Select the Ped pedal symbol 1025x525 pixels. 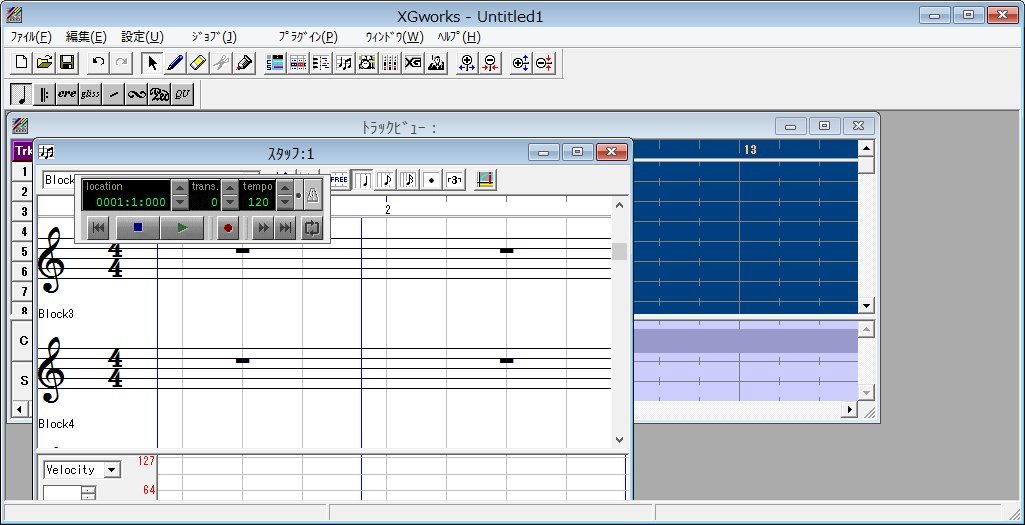(159, 94)
